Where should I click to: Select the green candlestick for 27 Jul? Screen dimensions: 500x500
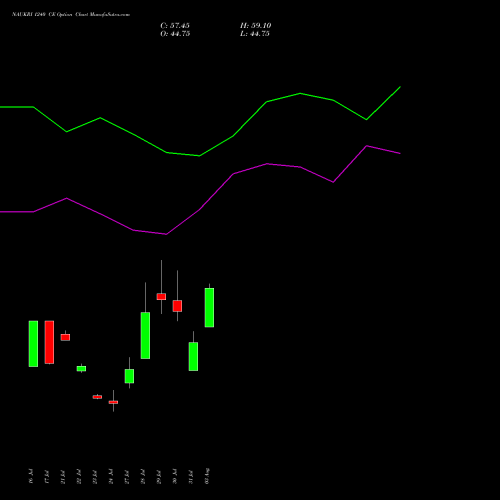(x=129, y=376)
